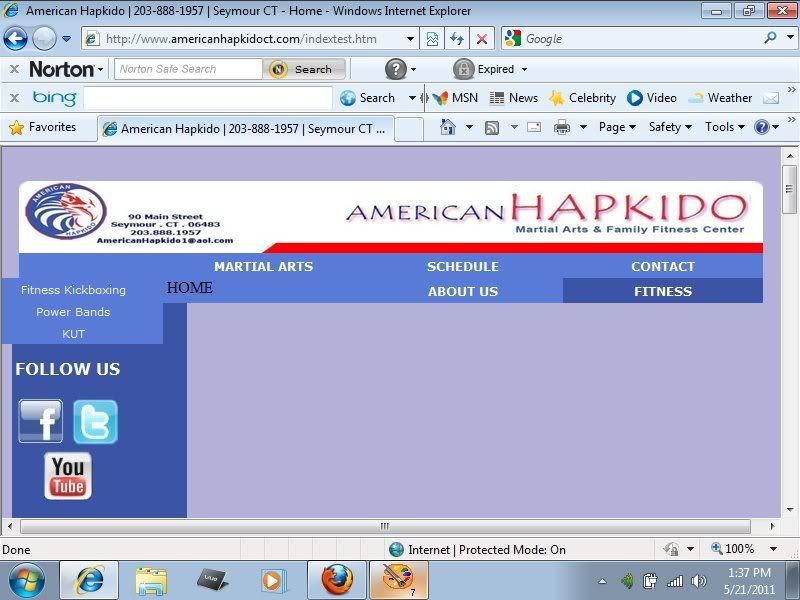Screen dimensions: 800x600
Task: Click the Bing toolbar Search globe button
Action: [367, 98]
